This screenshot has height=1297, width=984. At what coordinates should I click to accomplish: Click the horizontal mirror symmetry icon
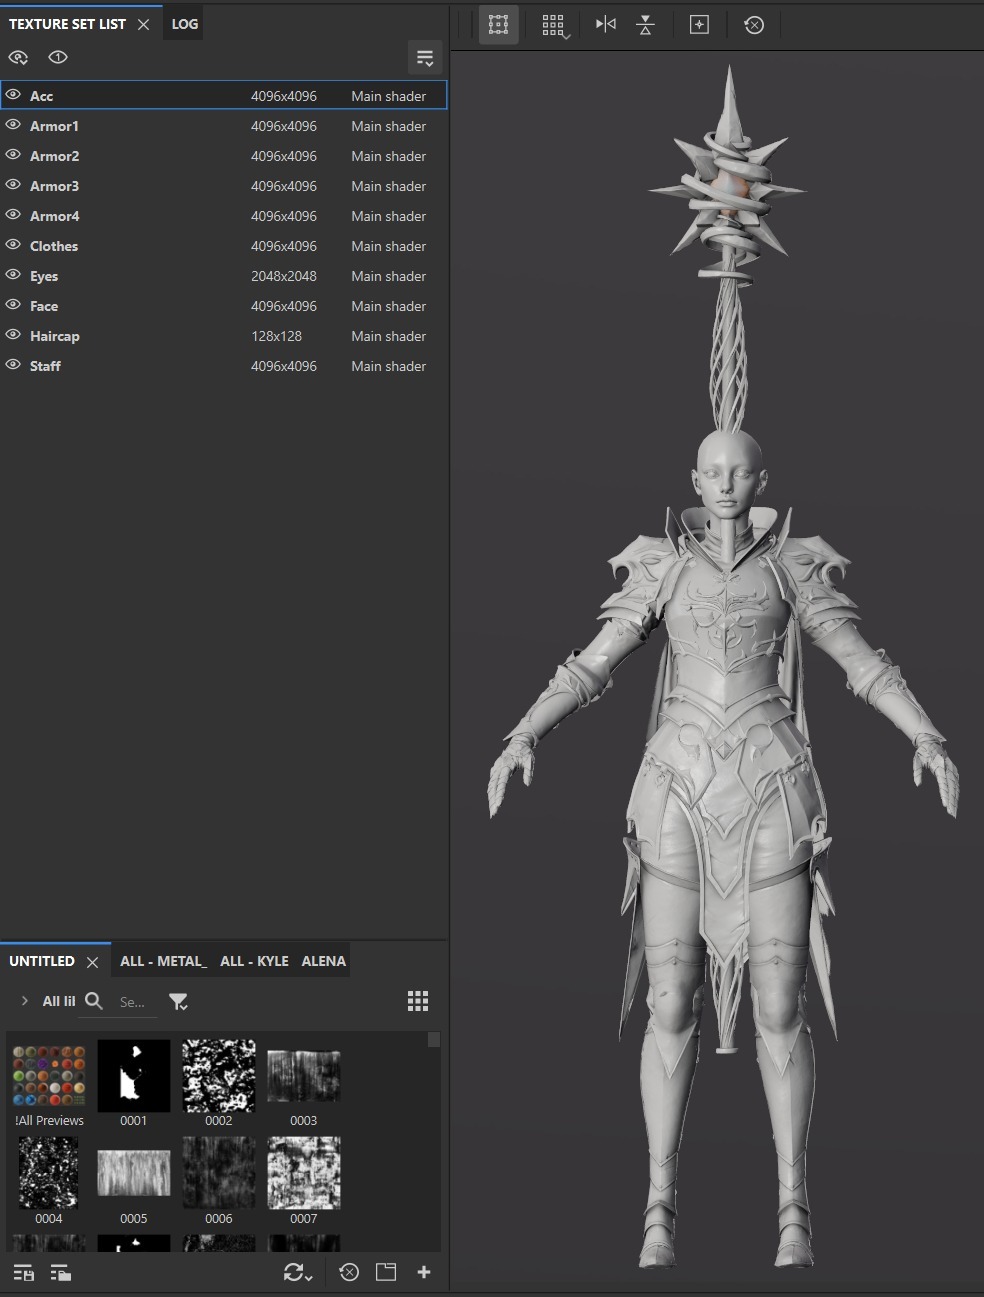(x=606, y=24)
